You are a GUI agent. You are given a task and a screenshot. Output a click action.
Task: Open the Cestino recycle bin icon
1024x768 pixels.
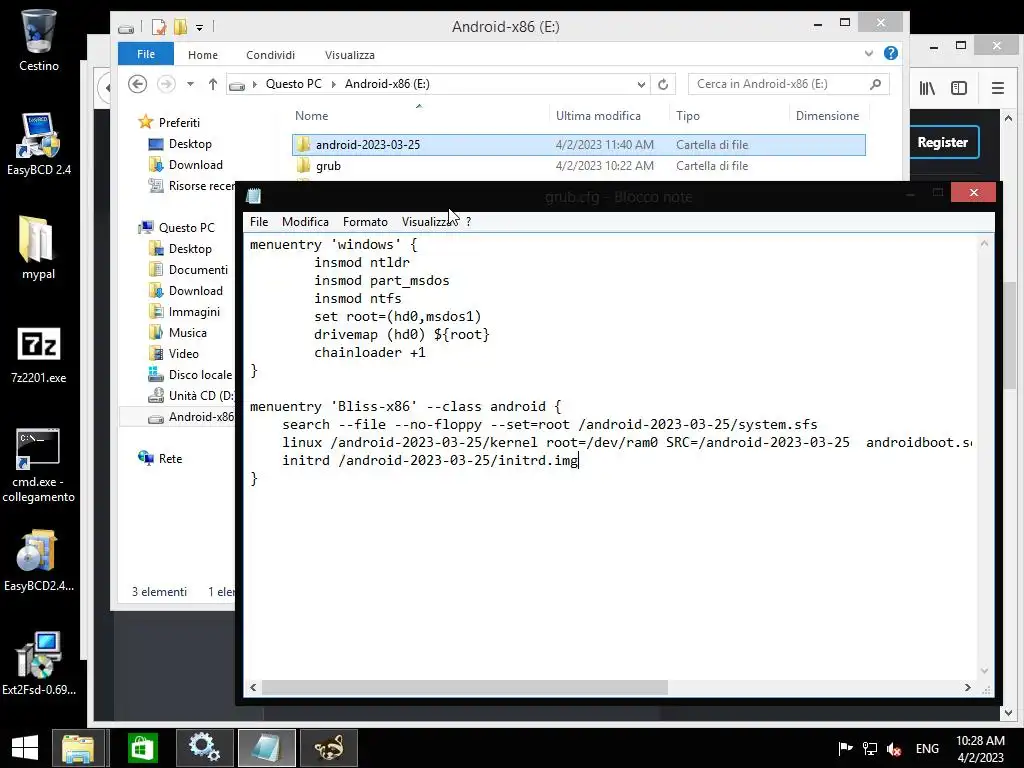pyautogui.click(x=39, y=40)
